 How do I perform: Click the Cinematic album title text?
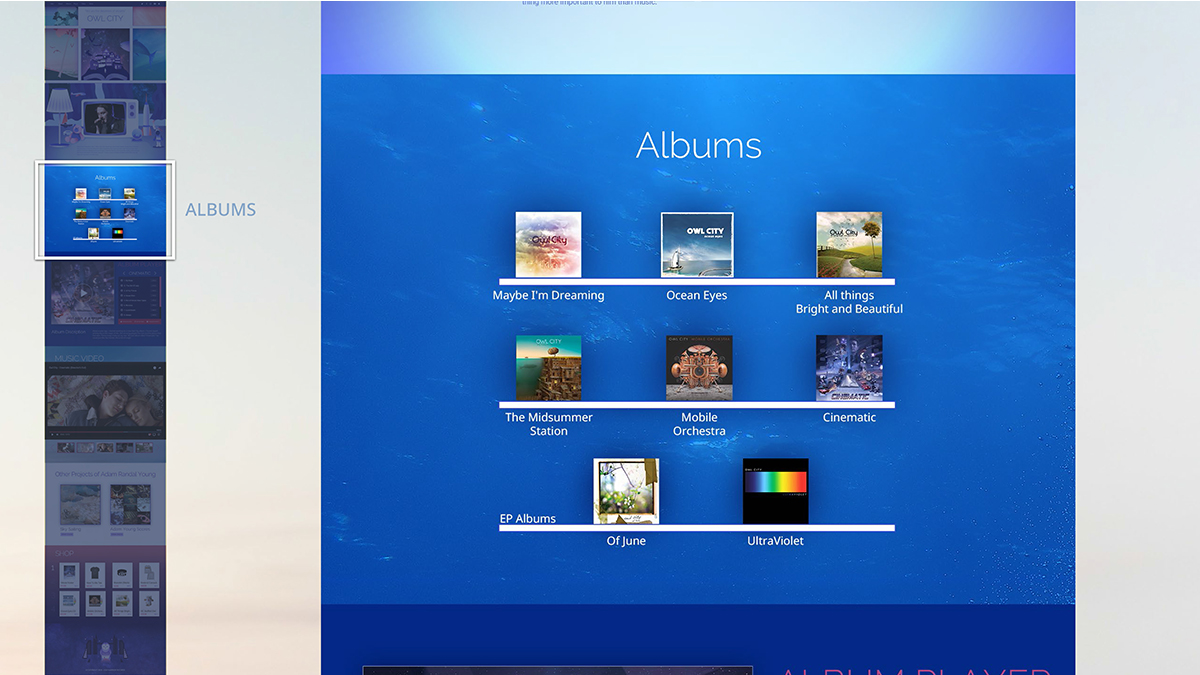point(849,418)
